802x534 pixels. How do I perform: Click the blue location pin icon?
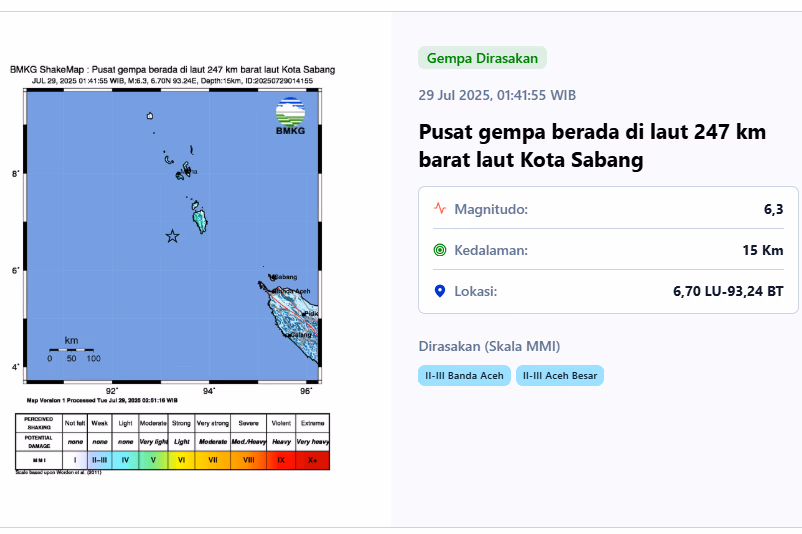[x=440, y=291]
